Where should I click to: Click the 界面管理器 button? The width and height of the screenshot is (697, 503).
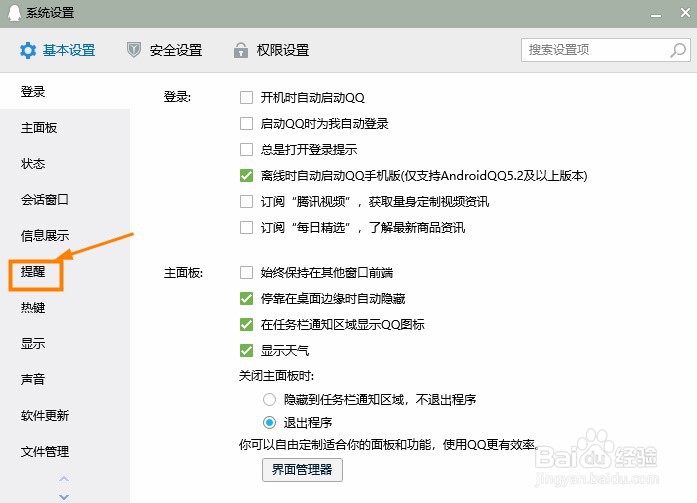[302, 470]
